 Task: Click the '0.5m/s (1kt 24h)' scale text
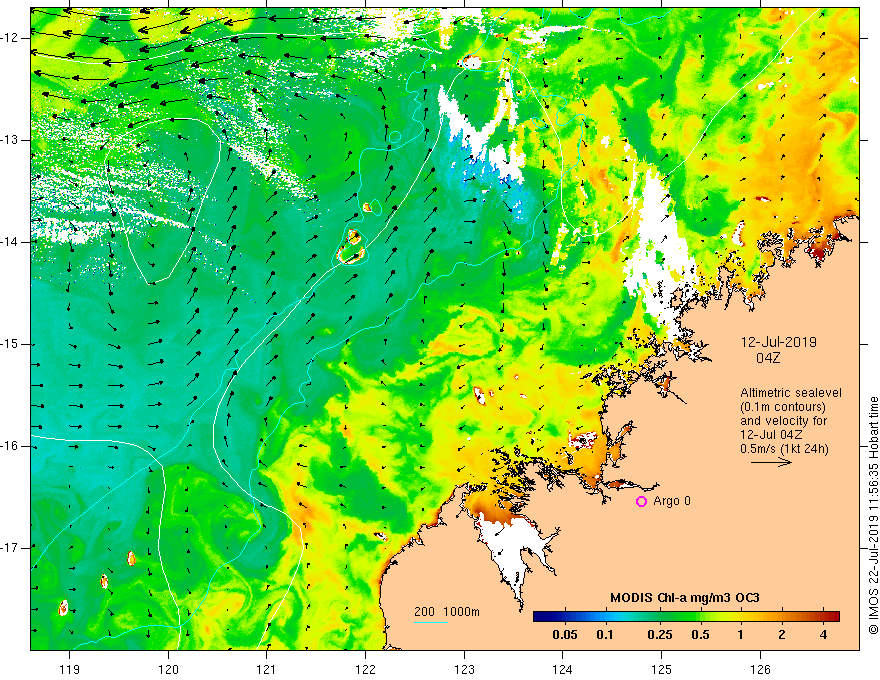784,448
